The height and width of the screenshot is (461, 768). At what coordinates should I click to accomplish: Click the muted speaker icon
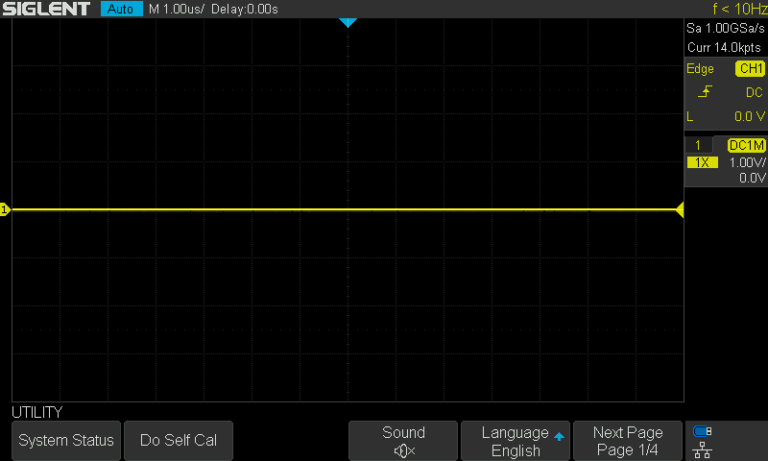[403, 451]
